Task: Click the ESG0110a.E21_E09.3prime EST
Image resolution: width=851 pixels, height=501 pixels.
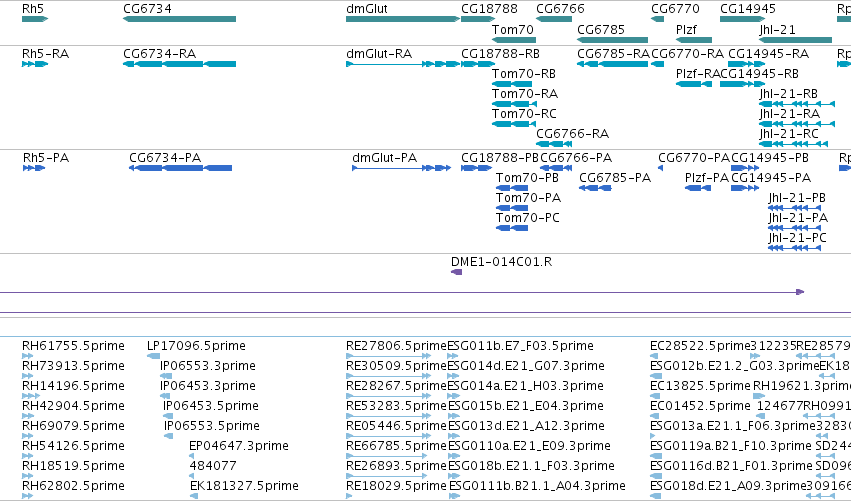Action: click(x=453, y=456)
